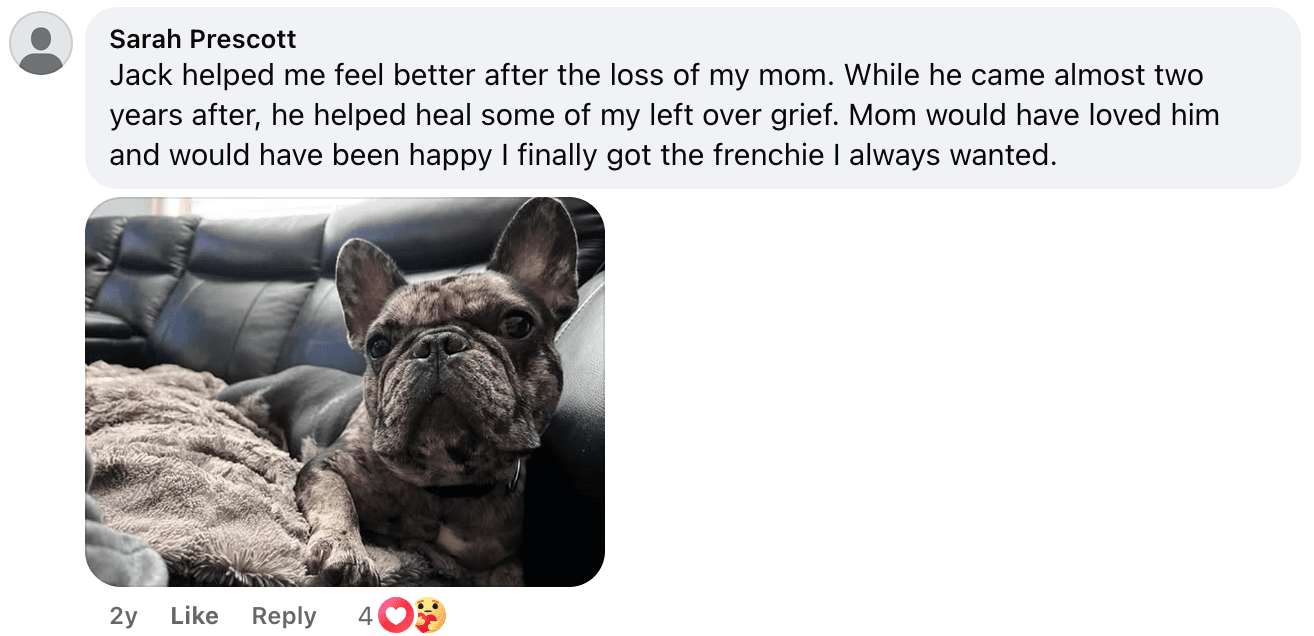Click the care hug emoji reaction icon
This screenshot has width=1314, height=636.
pos(430,616)
